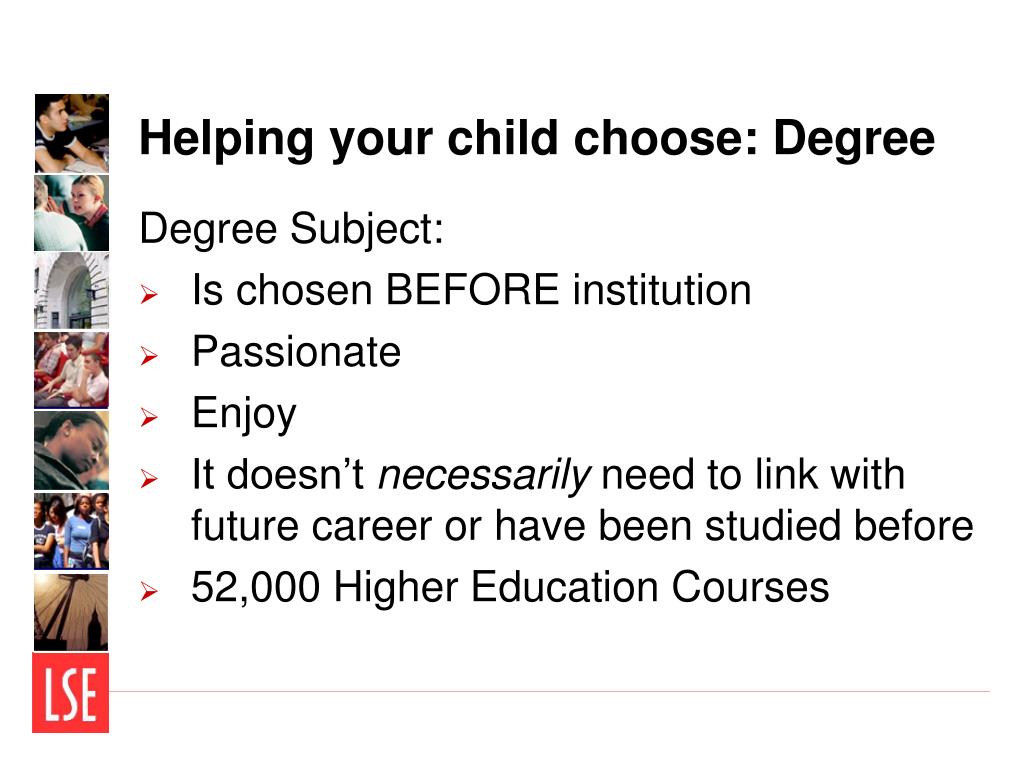
Task: Select the photo of walking student group
Action: point(72,531)
